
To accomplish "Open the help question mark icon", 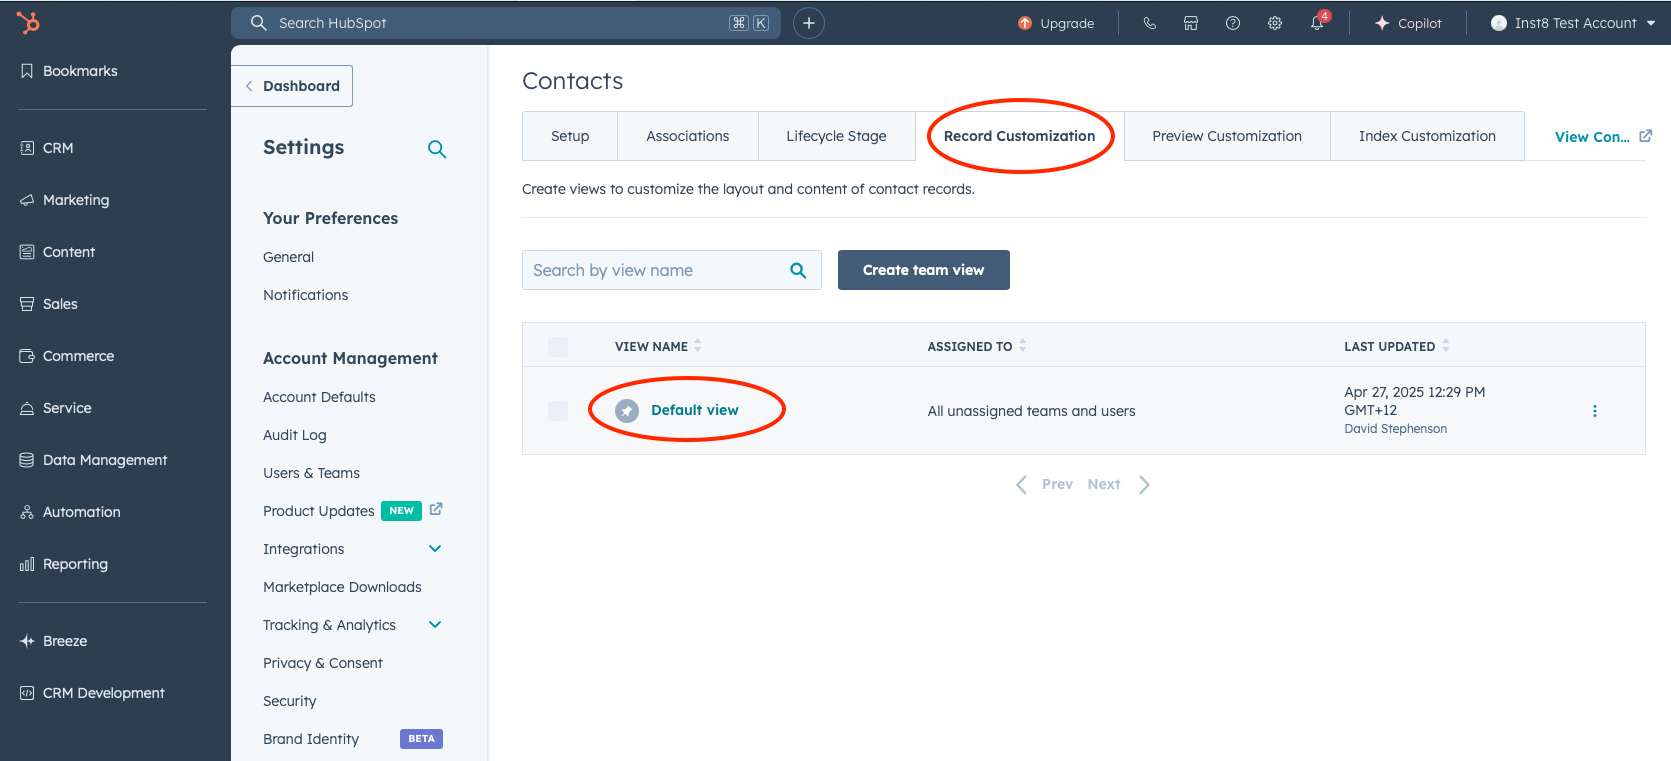I will tap(1233, 23).
